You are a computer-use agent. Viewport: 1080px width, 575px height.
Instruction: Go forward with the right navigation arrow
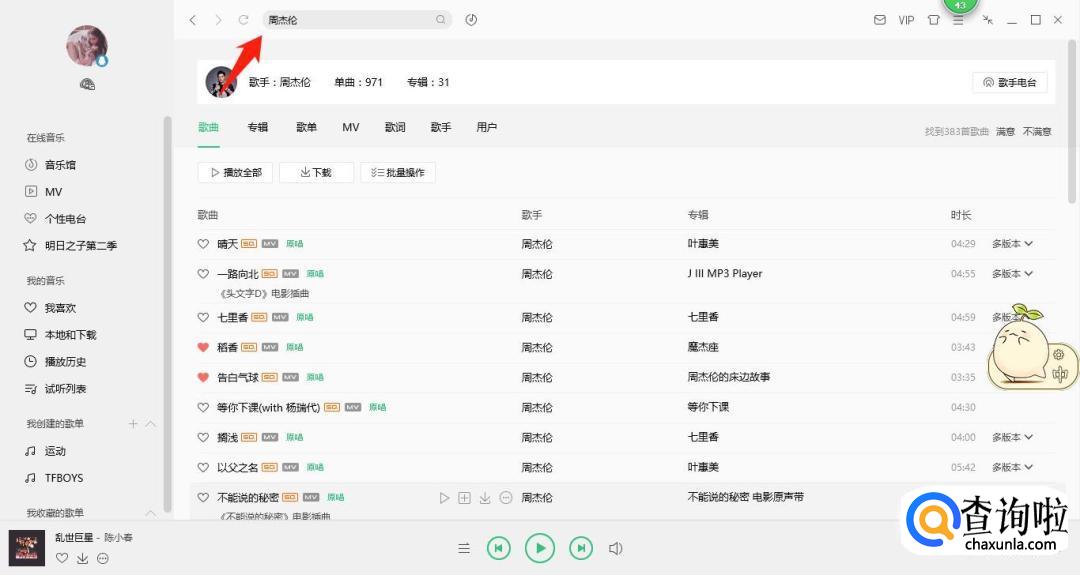pos(218,20)
